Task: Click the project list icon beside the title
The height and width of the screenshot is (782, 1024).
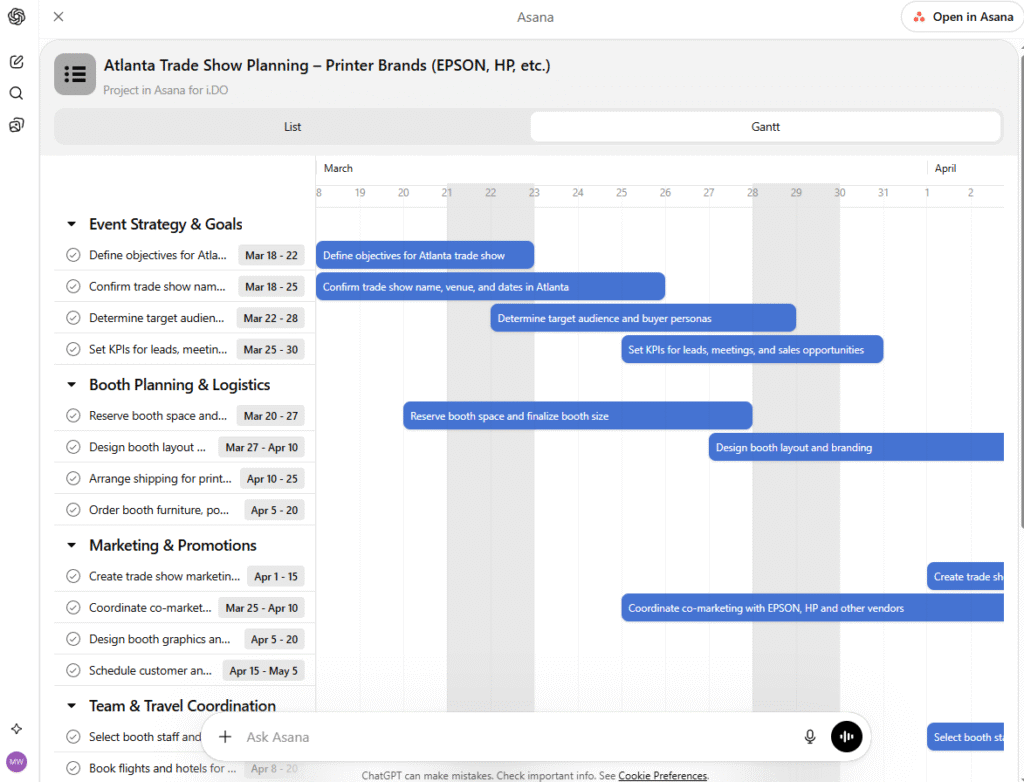Action: click(75, 74)
